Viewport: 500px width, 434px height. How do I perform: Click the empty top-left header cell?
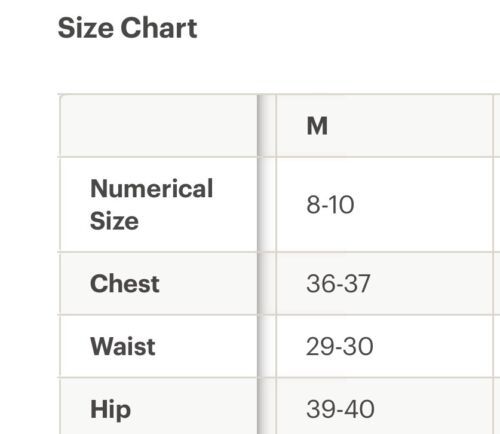pos(159,126)
